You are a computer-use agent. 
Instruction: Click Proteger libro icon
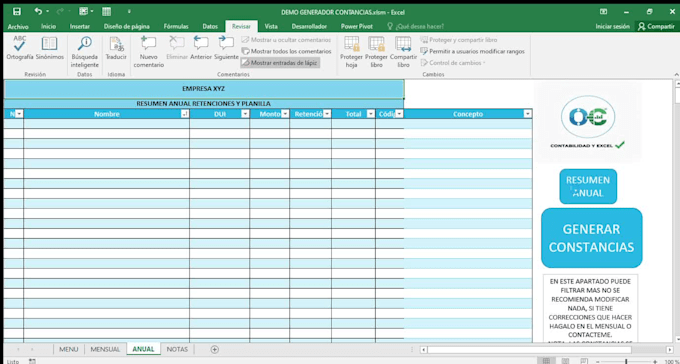coord(376,52)
